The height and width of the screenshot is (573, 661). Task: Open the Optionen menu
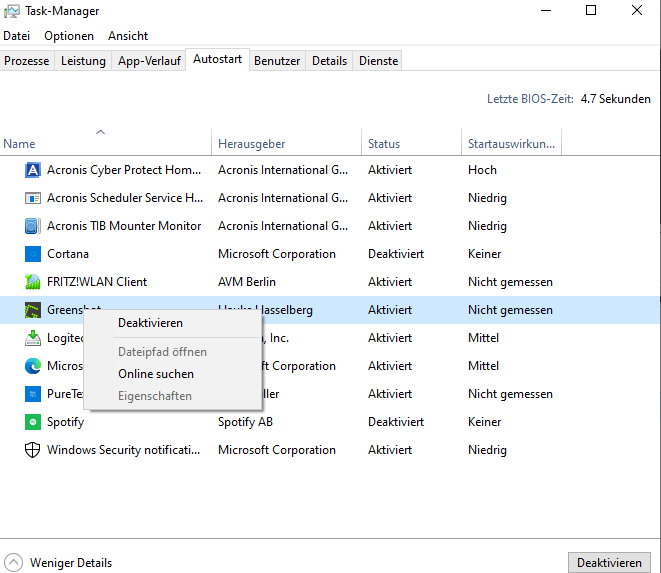point(69,36)
